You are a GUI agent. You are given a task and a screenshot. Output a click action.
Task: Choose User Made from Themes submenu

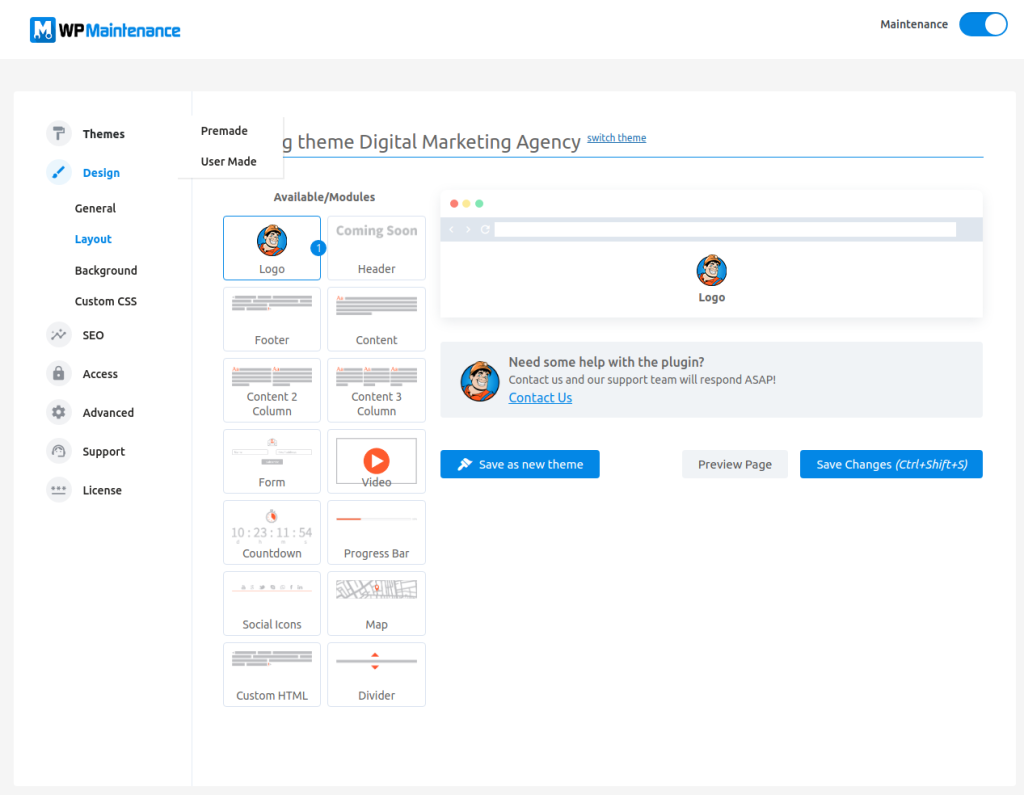pyautogui.click(x=229, y=161)
